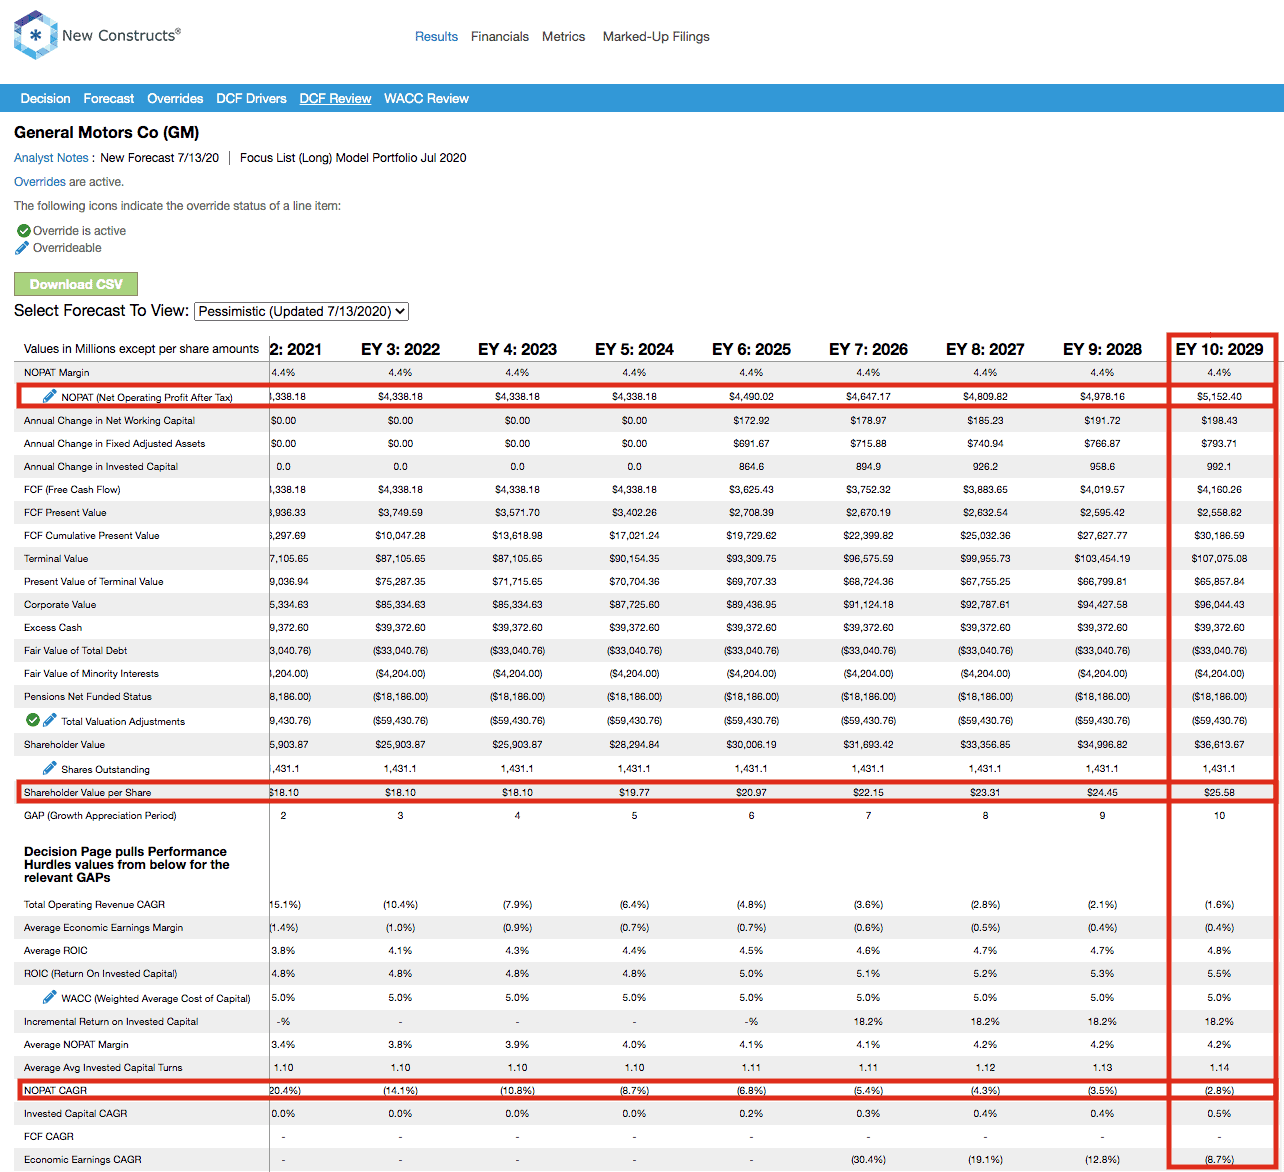Click the pencil legend icon labeled Overrideable
Viewport: 1284px width, 1172px height.
click(x=23, y=248)
